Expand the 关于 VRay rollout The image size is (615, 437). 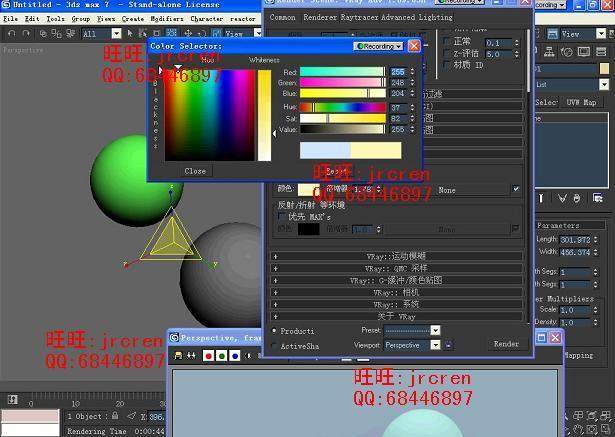(396, 316)
